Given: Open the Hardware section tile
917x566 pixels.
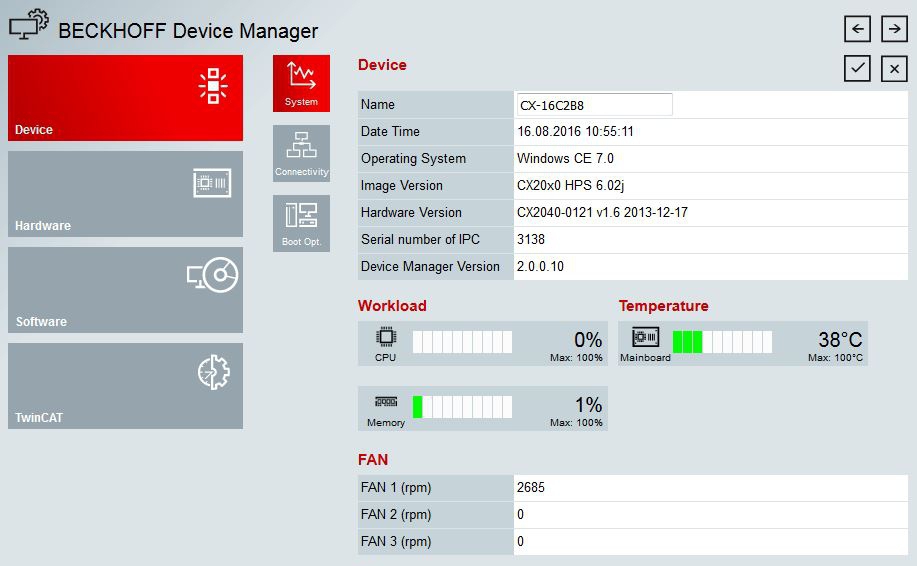Looking at the screenshot, I should click(x=125, y=194).
